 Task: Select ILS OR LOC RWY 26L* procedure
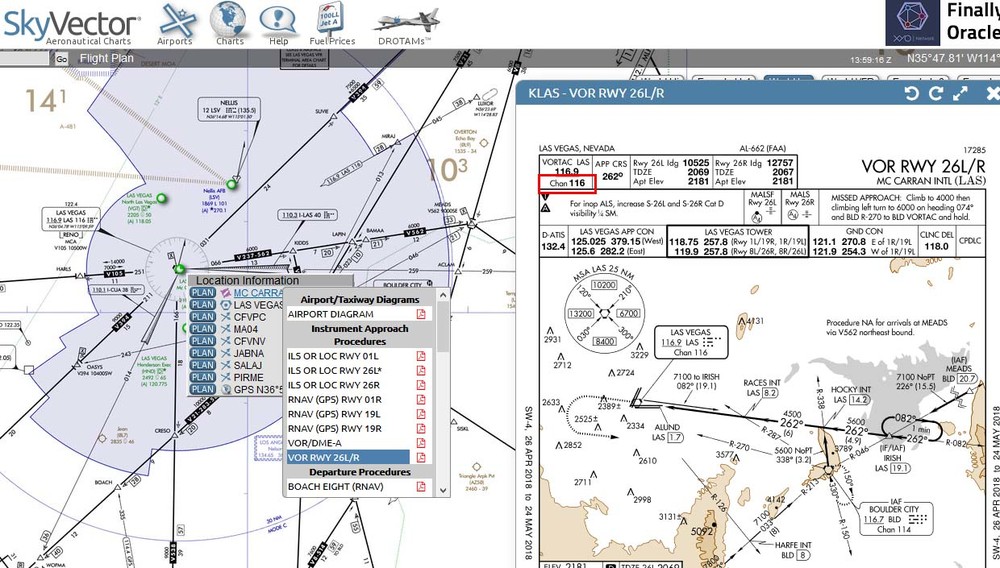(335, 370)
